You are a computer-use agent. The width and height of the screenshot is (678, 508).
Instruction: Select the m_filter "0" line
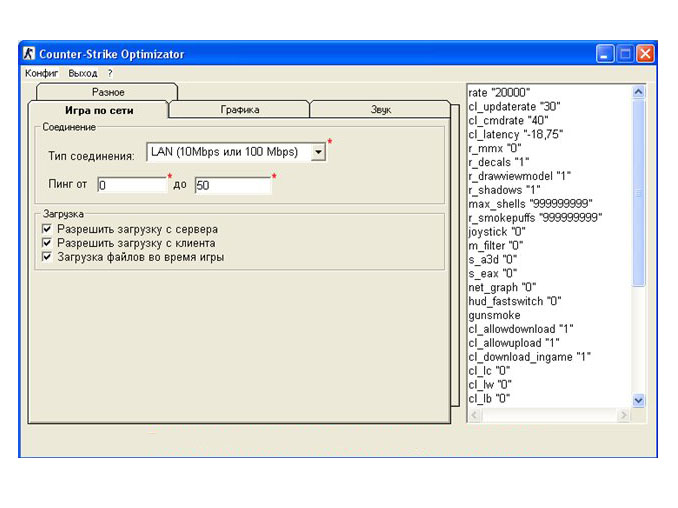(x=496, y=246)
